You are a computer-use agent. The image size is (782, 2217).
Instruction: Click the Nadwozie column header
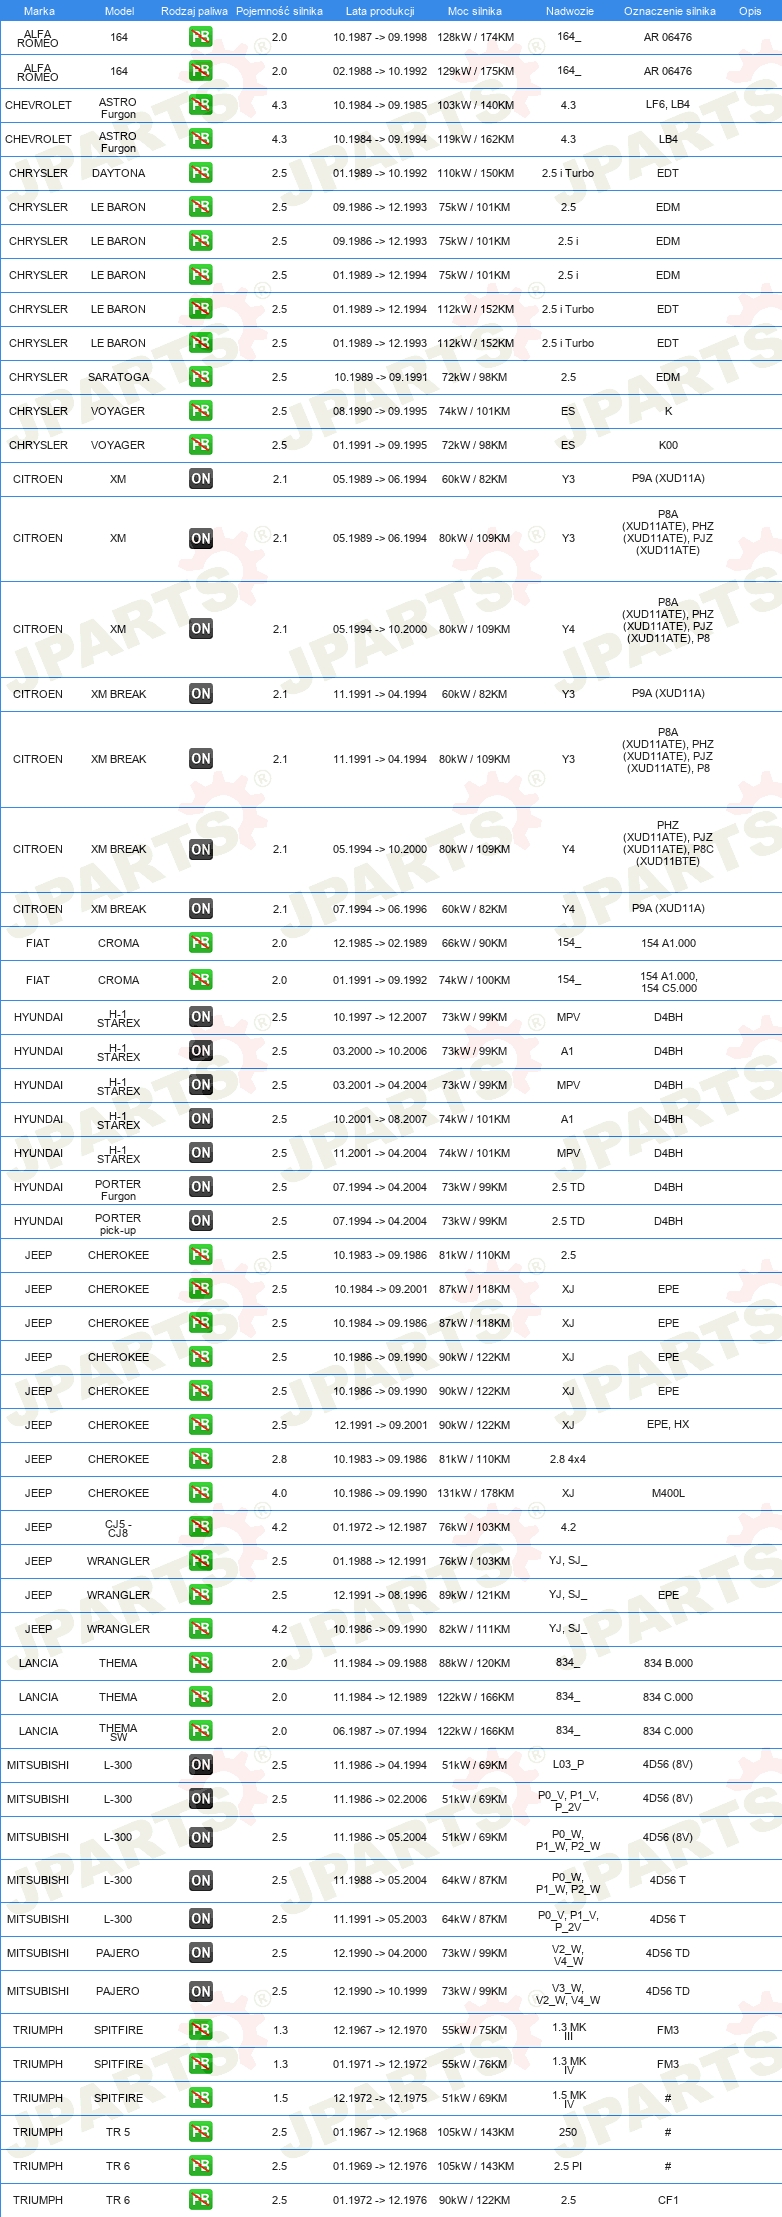point(570,11)
